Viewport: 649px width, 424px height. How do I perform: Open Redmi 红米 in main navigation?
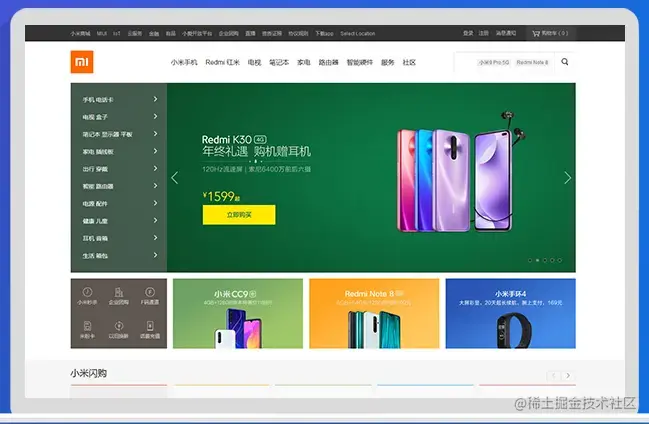tap(222, 62)
